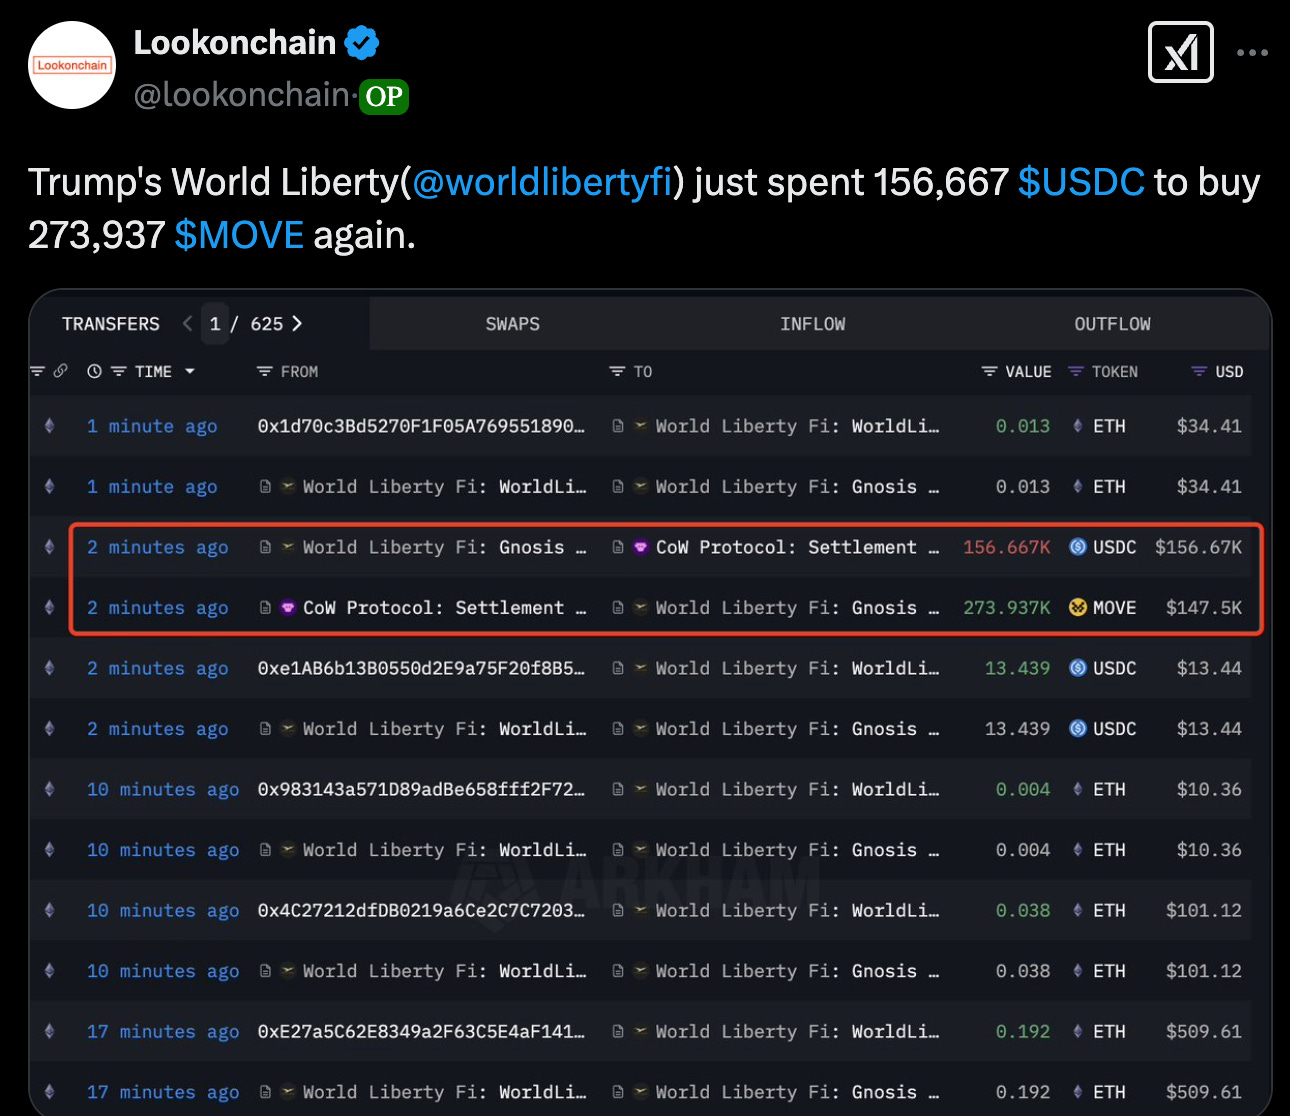Click the CoW Protocol purple icon in TO column
Screen dimensions: 1290x1116
[640, 547]
